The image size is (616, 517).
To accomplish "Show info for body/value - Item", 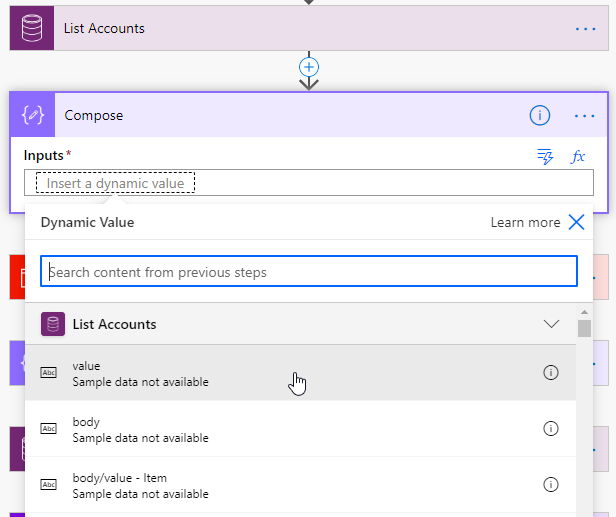I will pyautogui.click(x=550, y=485).
